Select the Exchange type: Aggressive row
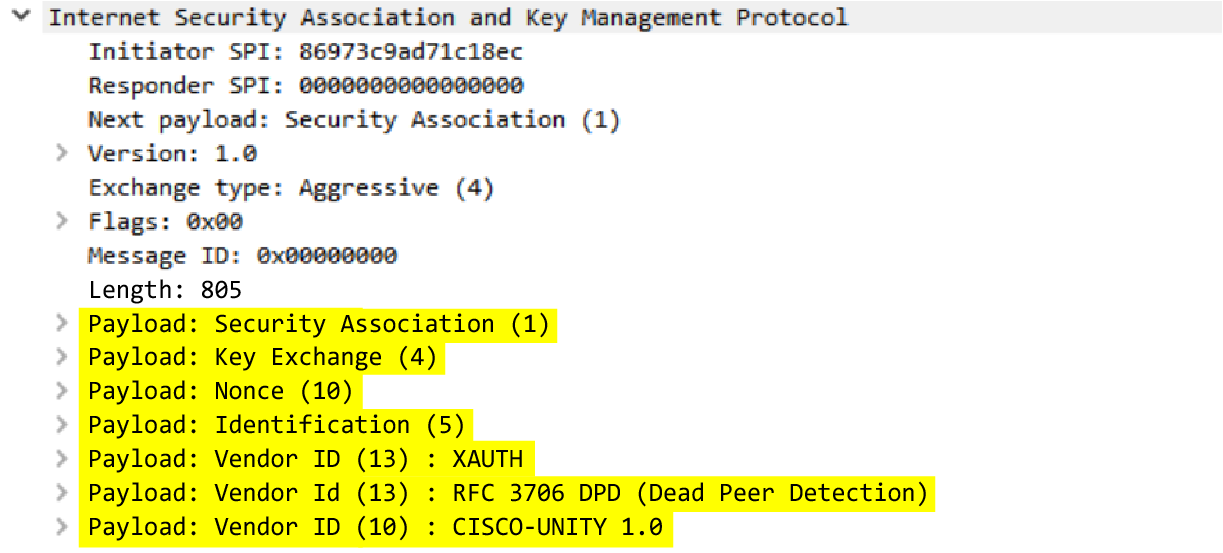Viewport: 1223px width, 553px height. coord(291,188)
